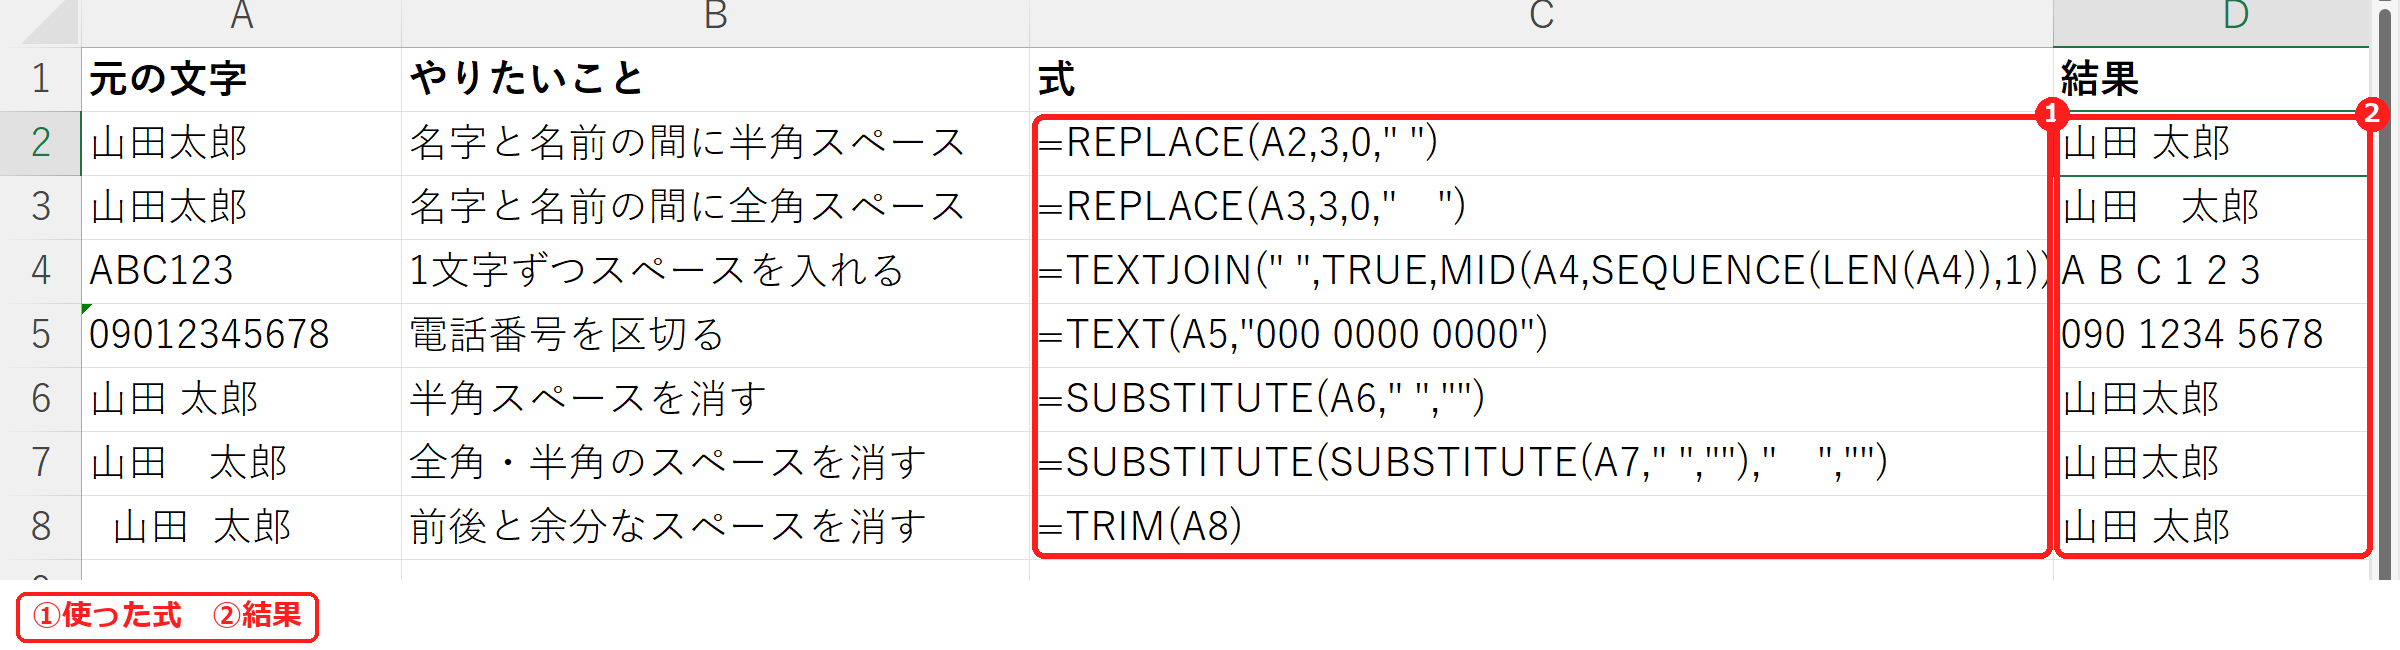The width and height of the screenshot is (2400, 650).
Task: Select row 3 header
Action: [x=40, y=207]
